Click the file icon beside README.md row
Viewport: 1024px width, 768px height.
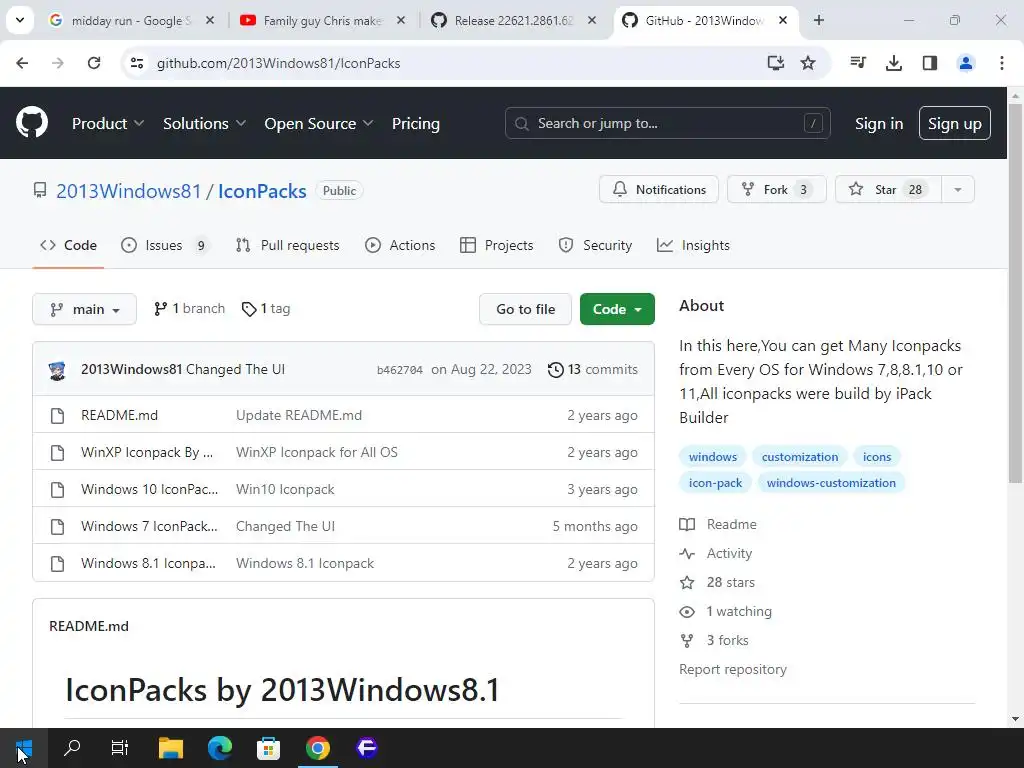click(x=57, y=415)
